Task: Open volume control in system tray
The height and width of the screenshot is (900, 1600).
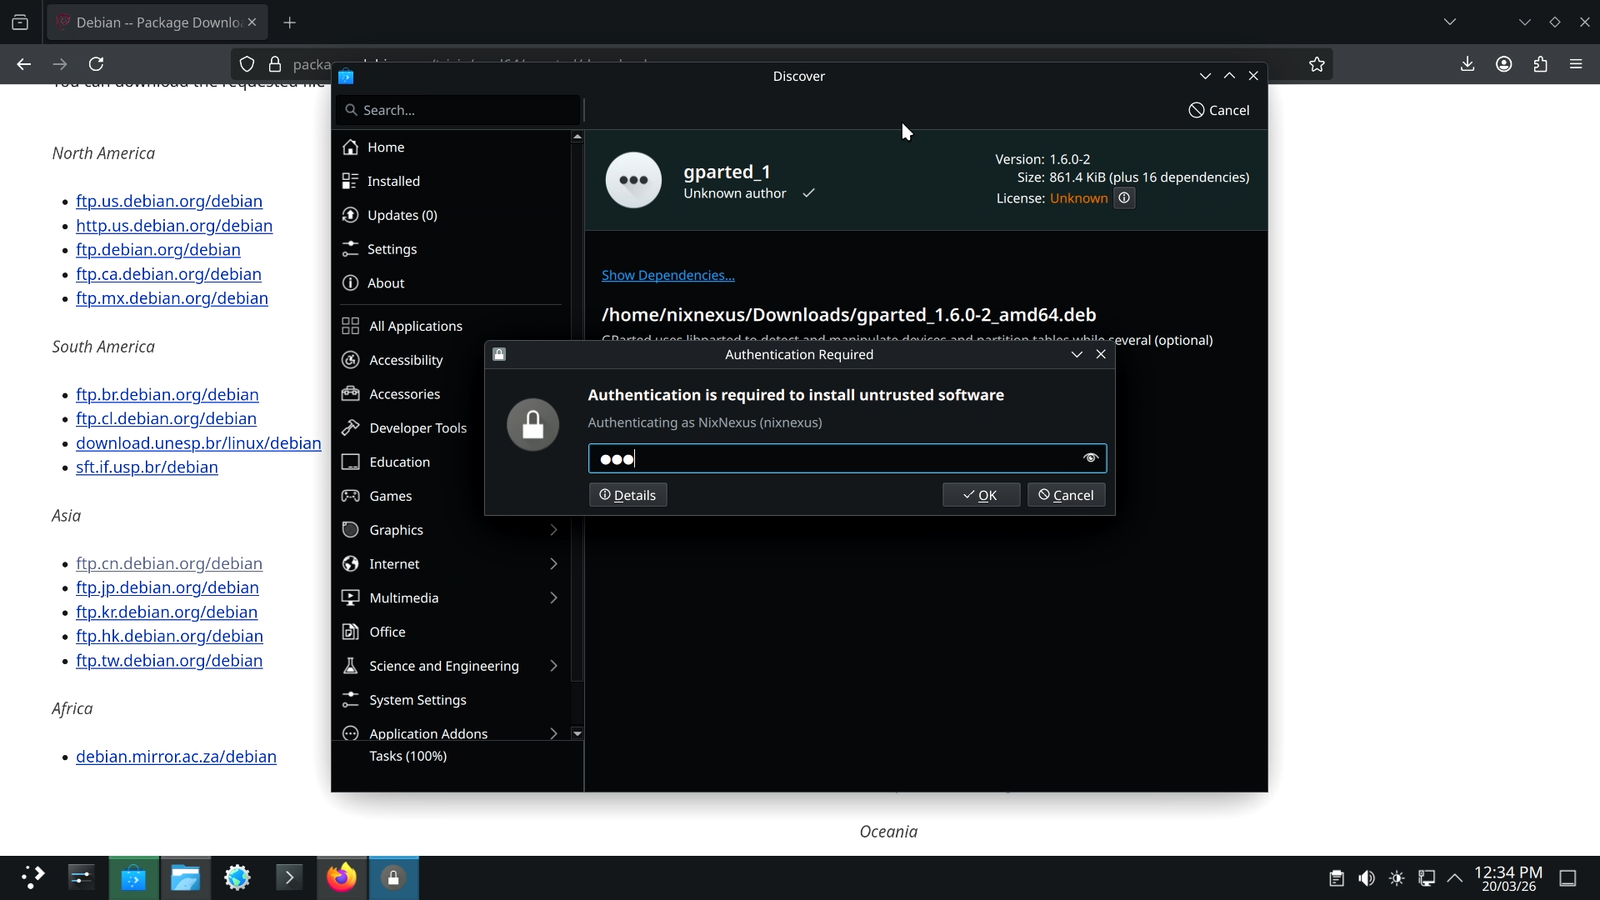Action: 1366,878
